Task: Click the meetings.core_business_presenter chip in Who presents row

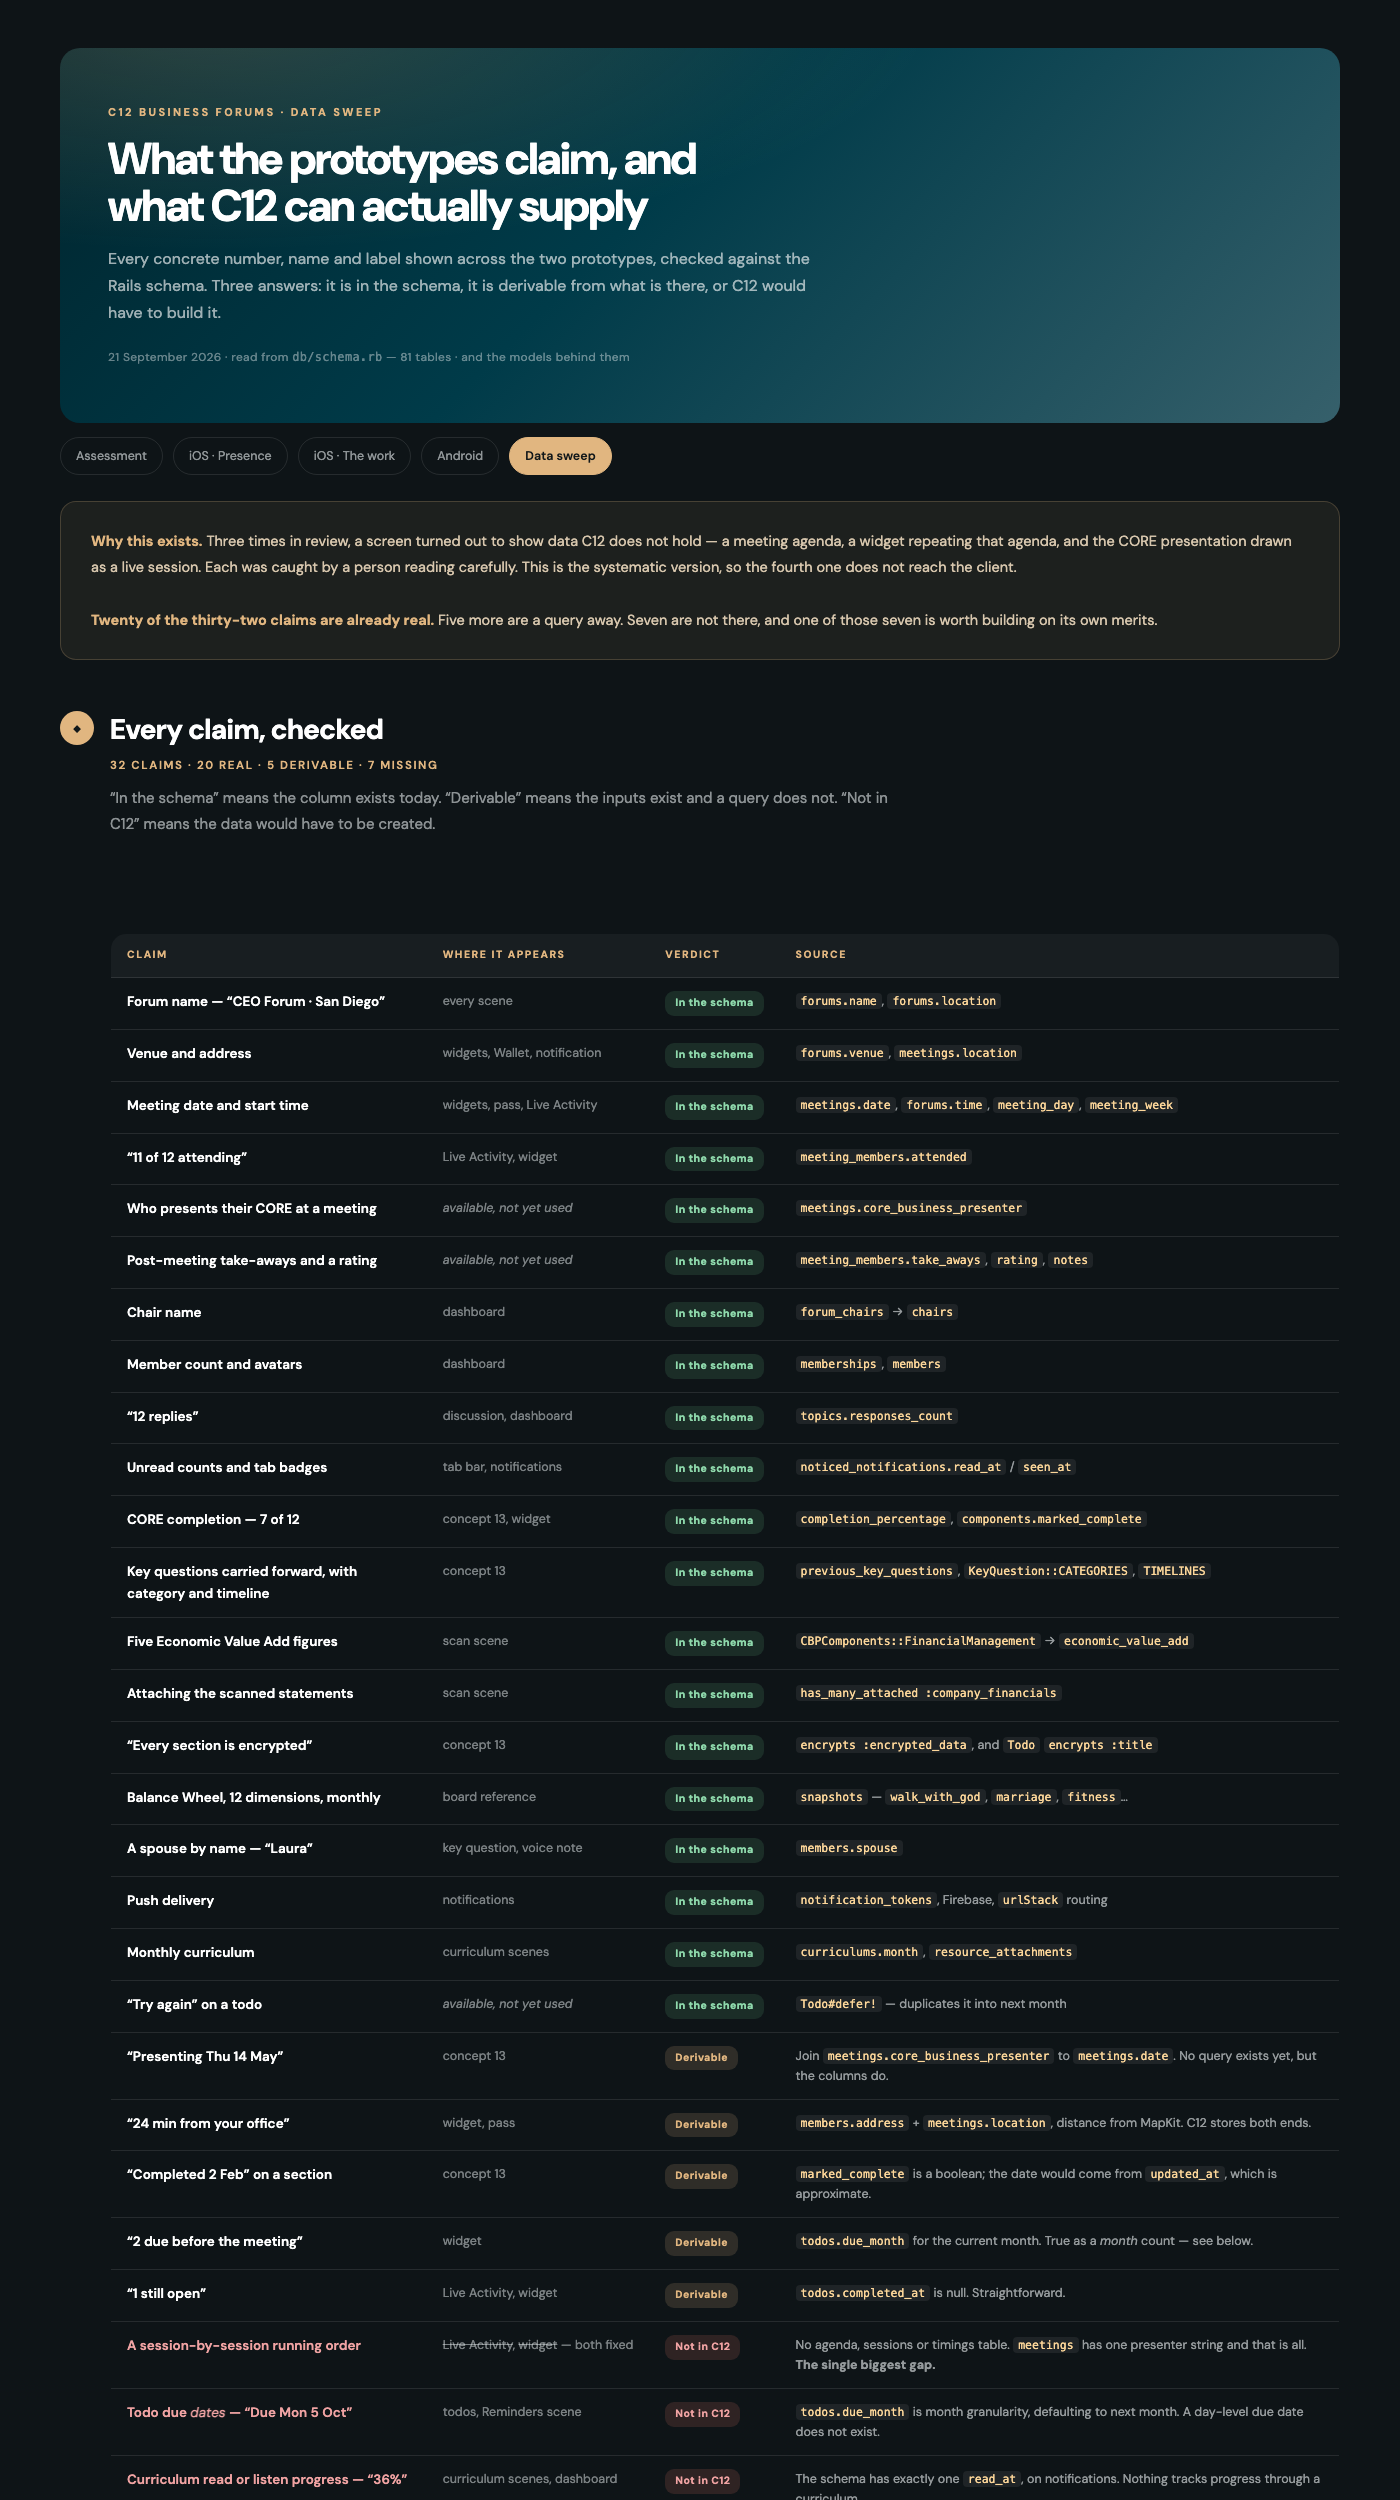Action: point(911,1208)
